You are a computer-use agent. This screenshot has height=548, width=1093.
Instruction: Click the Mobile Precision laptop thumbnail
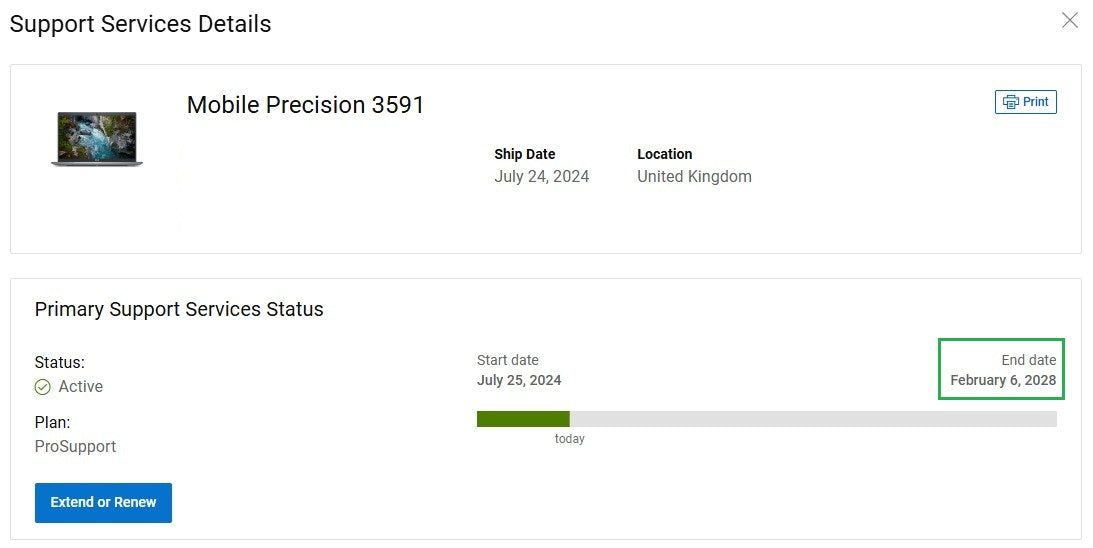coord(97,139)
